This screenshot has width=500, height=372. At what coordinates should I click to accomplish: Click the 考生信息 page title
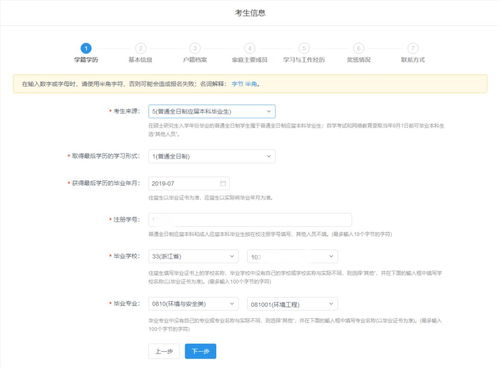250,13
